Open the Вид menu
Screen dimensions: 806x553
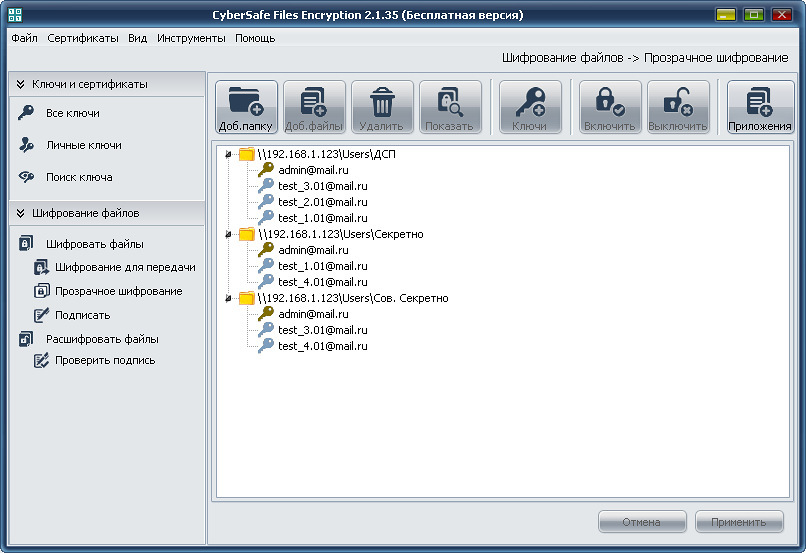(137, 38)
